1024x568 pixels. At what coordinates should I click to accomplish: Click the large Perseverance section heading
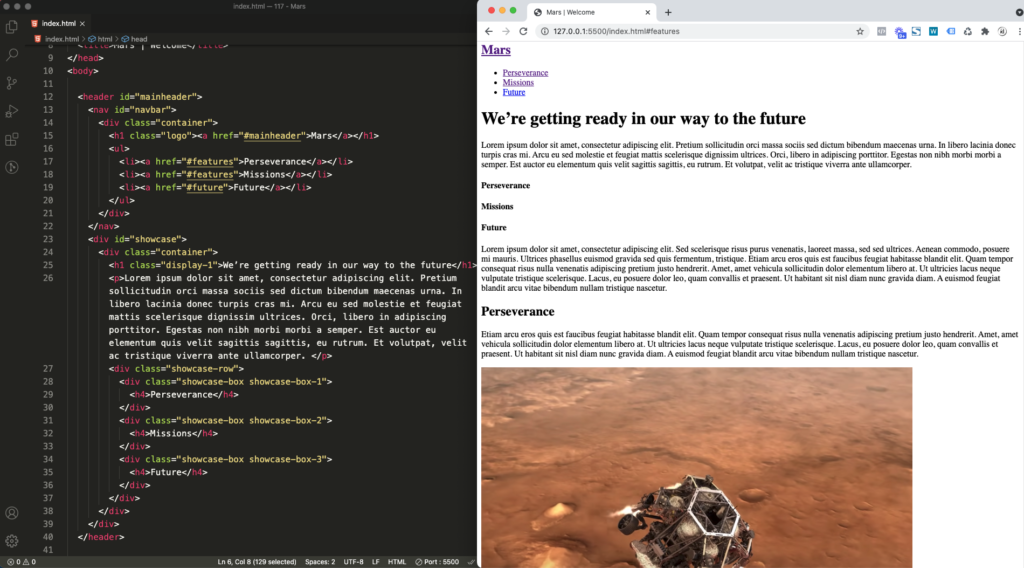(x=518, y=312)
